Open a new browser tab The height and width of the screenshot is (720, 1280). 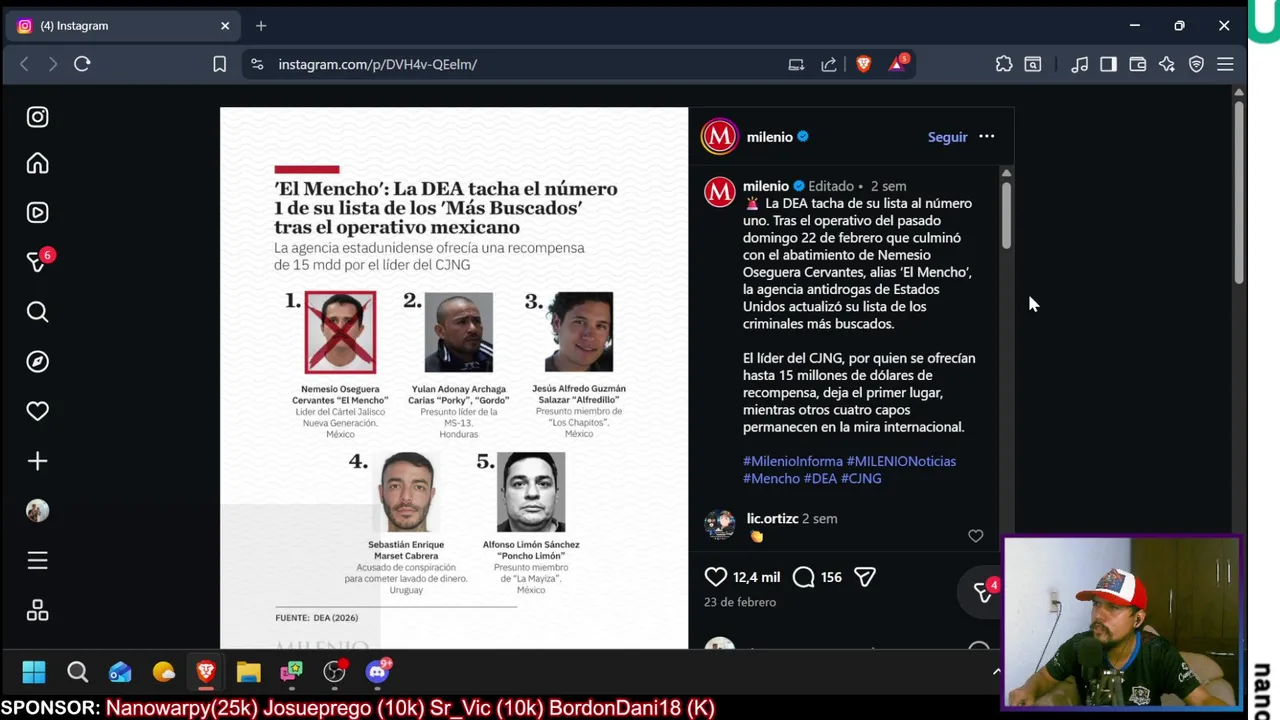point(261,26)
